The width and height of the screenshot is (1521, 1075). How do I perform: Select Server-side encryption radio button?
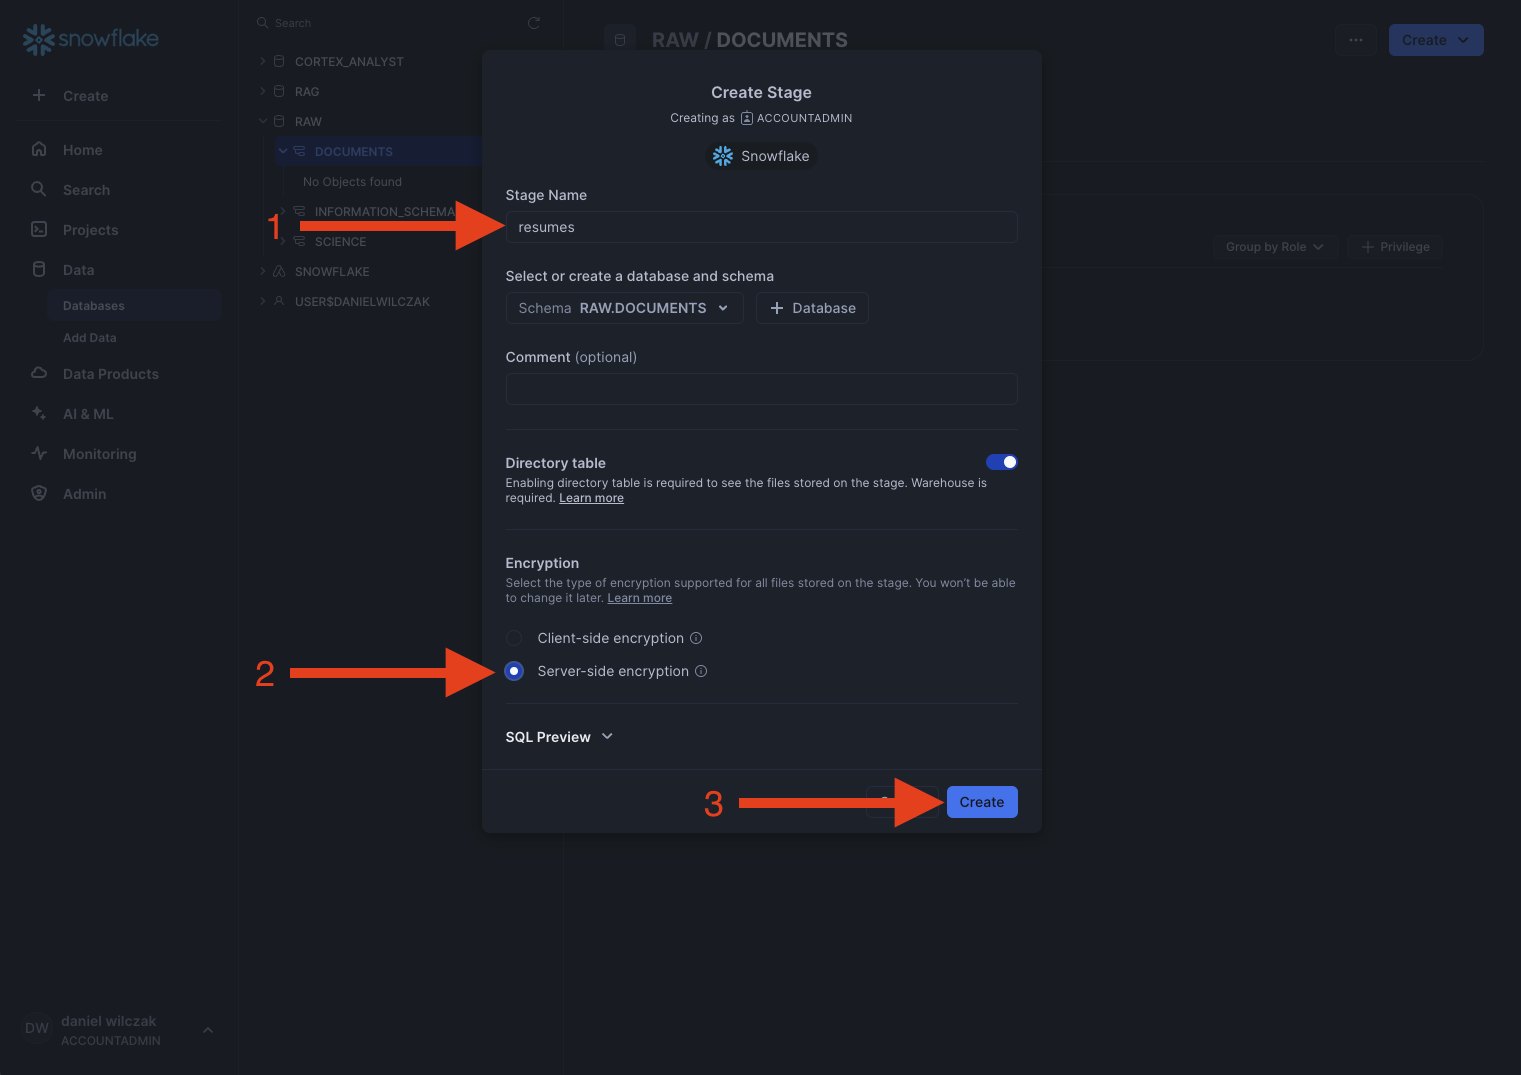(514, 671)
